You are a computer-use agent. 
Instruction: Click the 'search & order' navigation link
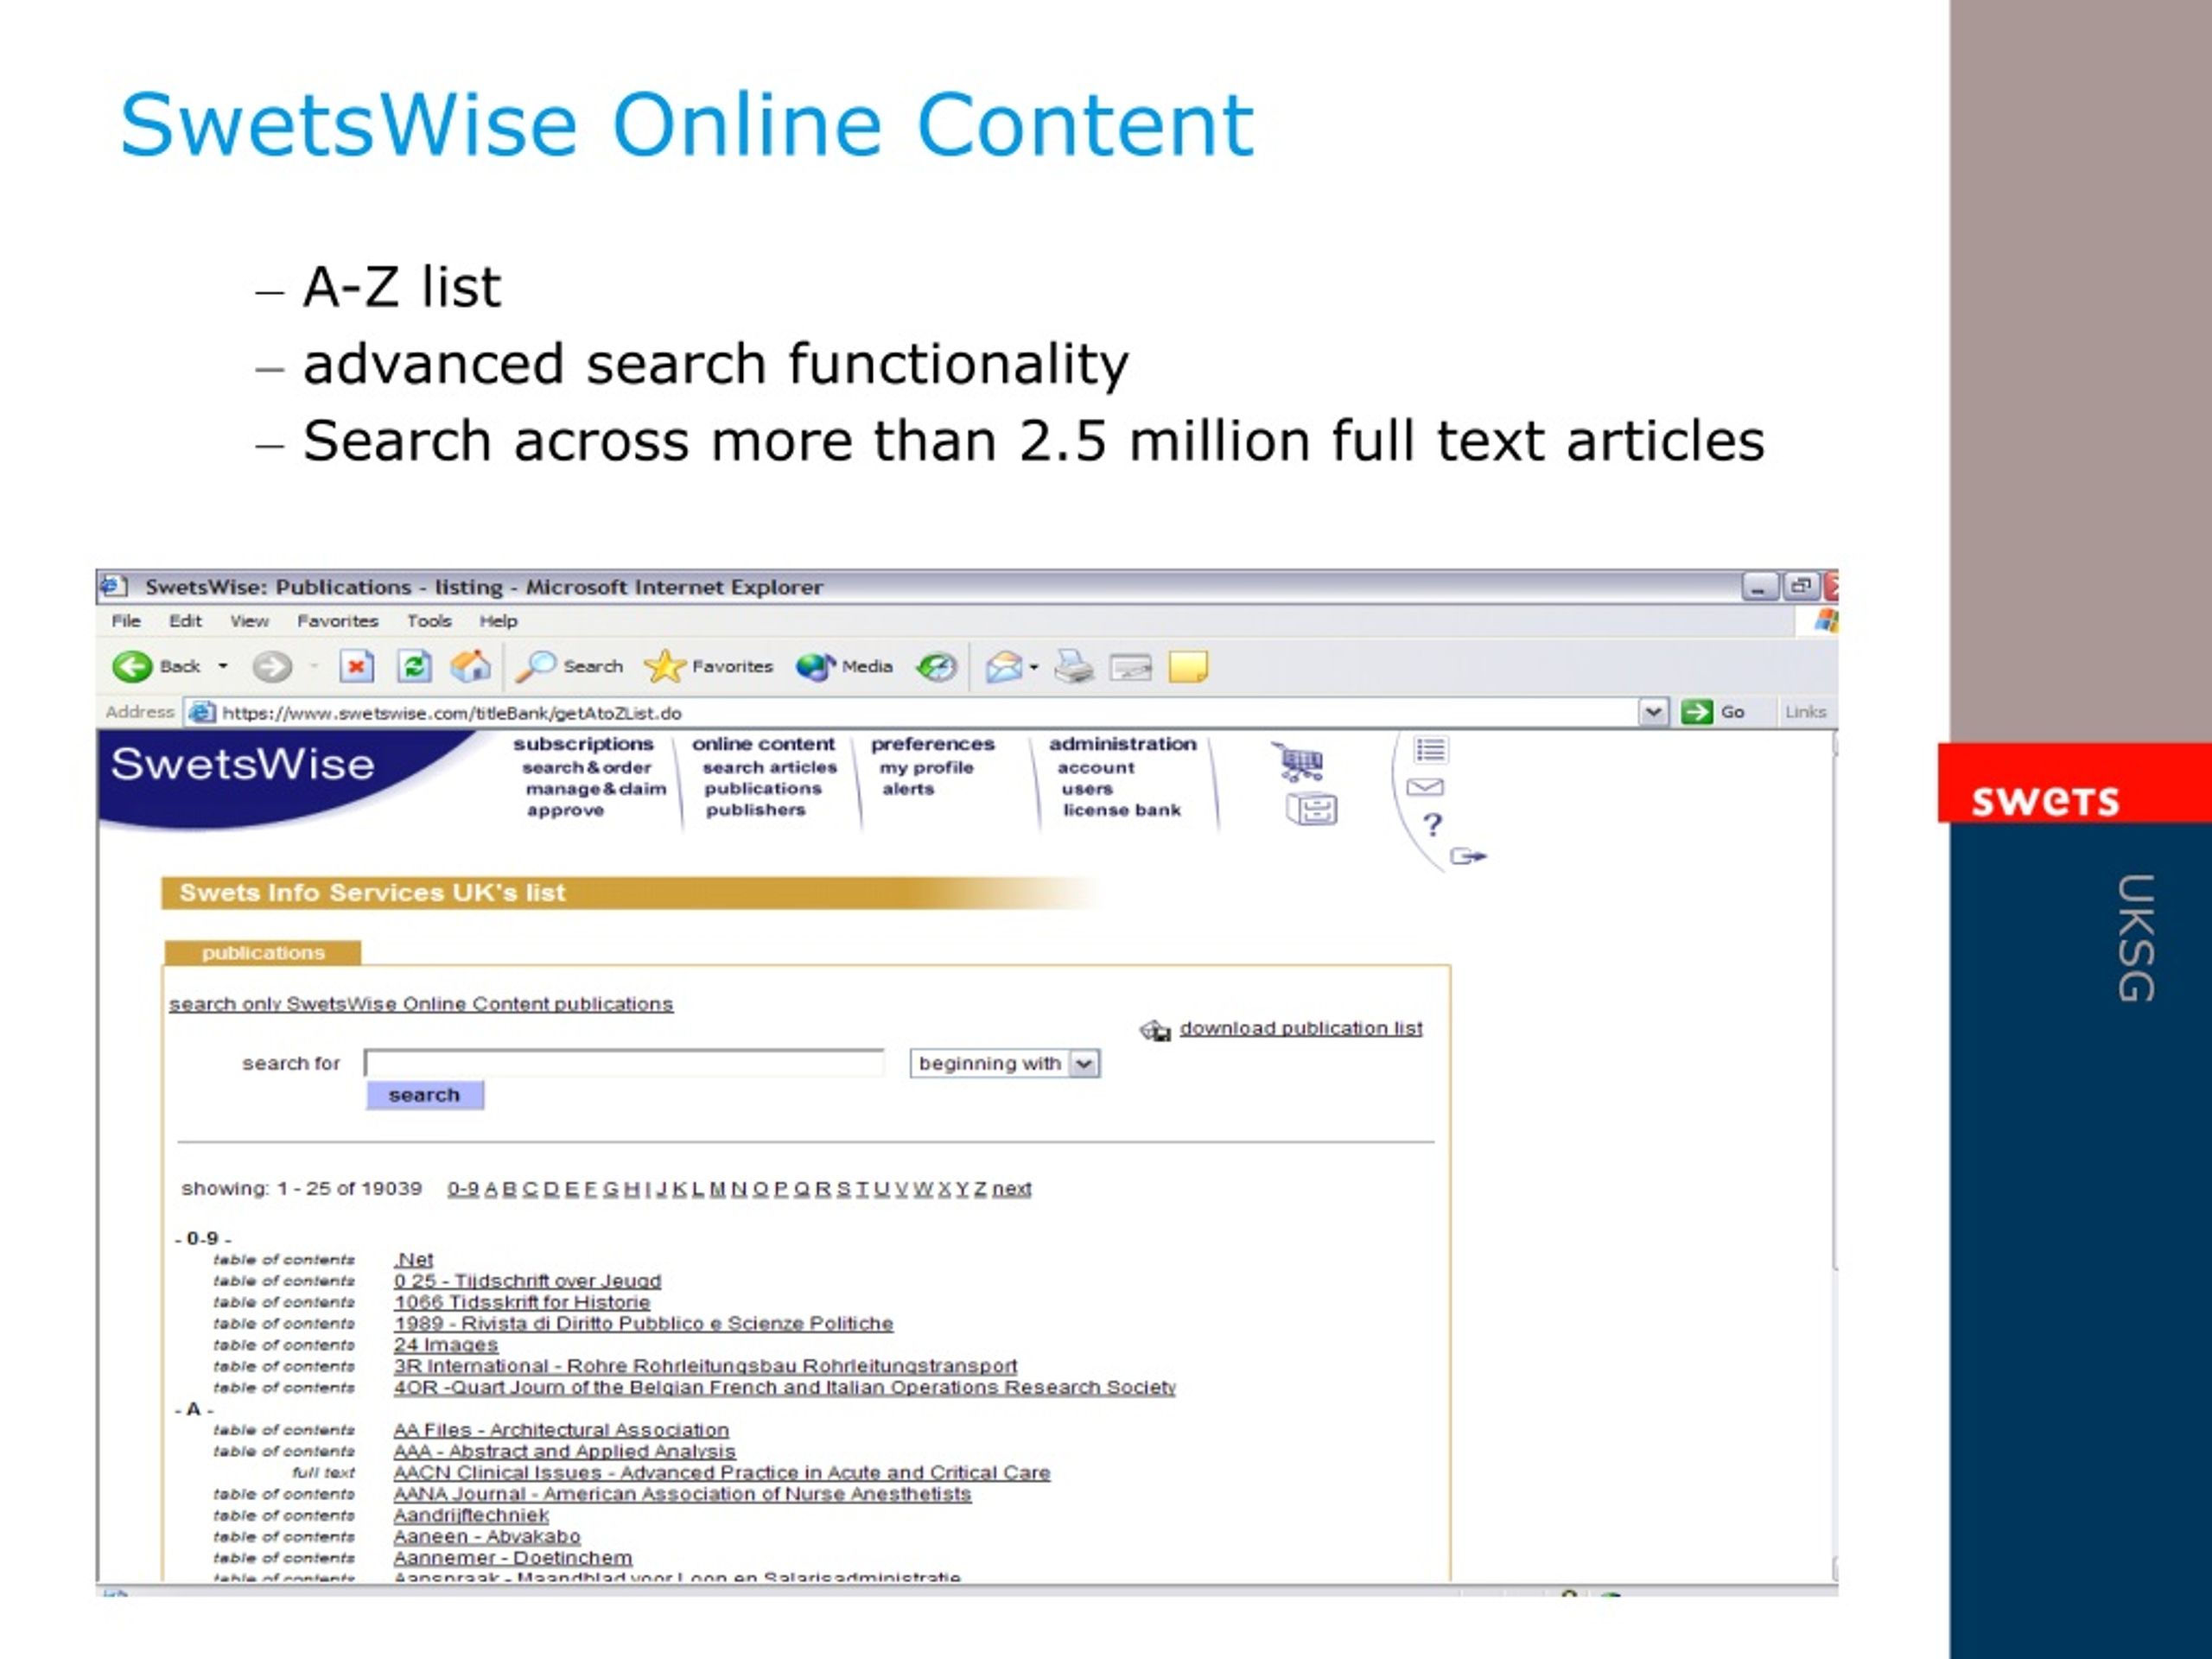pos(586,767)
